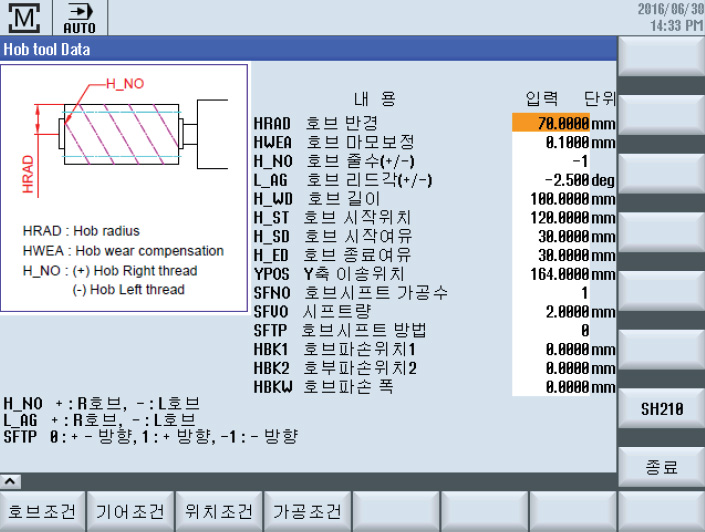Edit the SFVO shift amount value
Viewport: 705px width, 532px height.
tap(551, 311)
